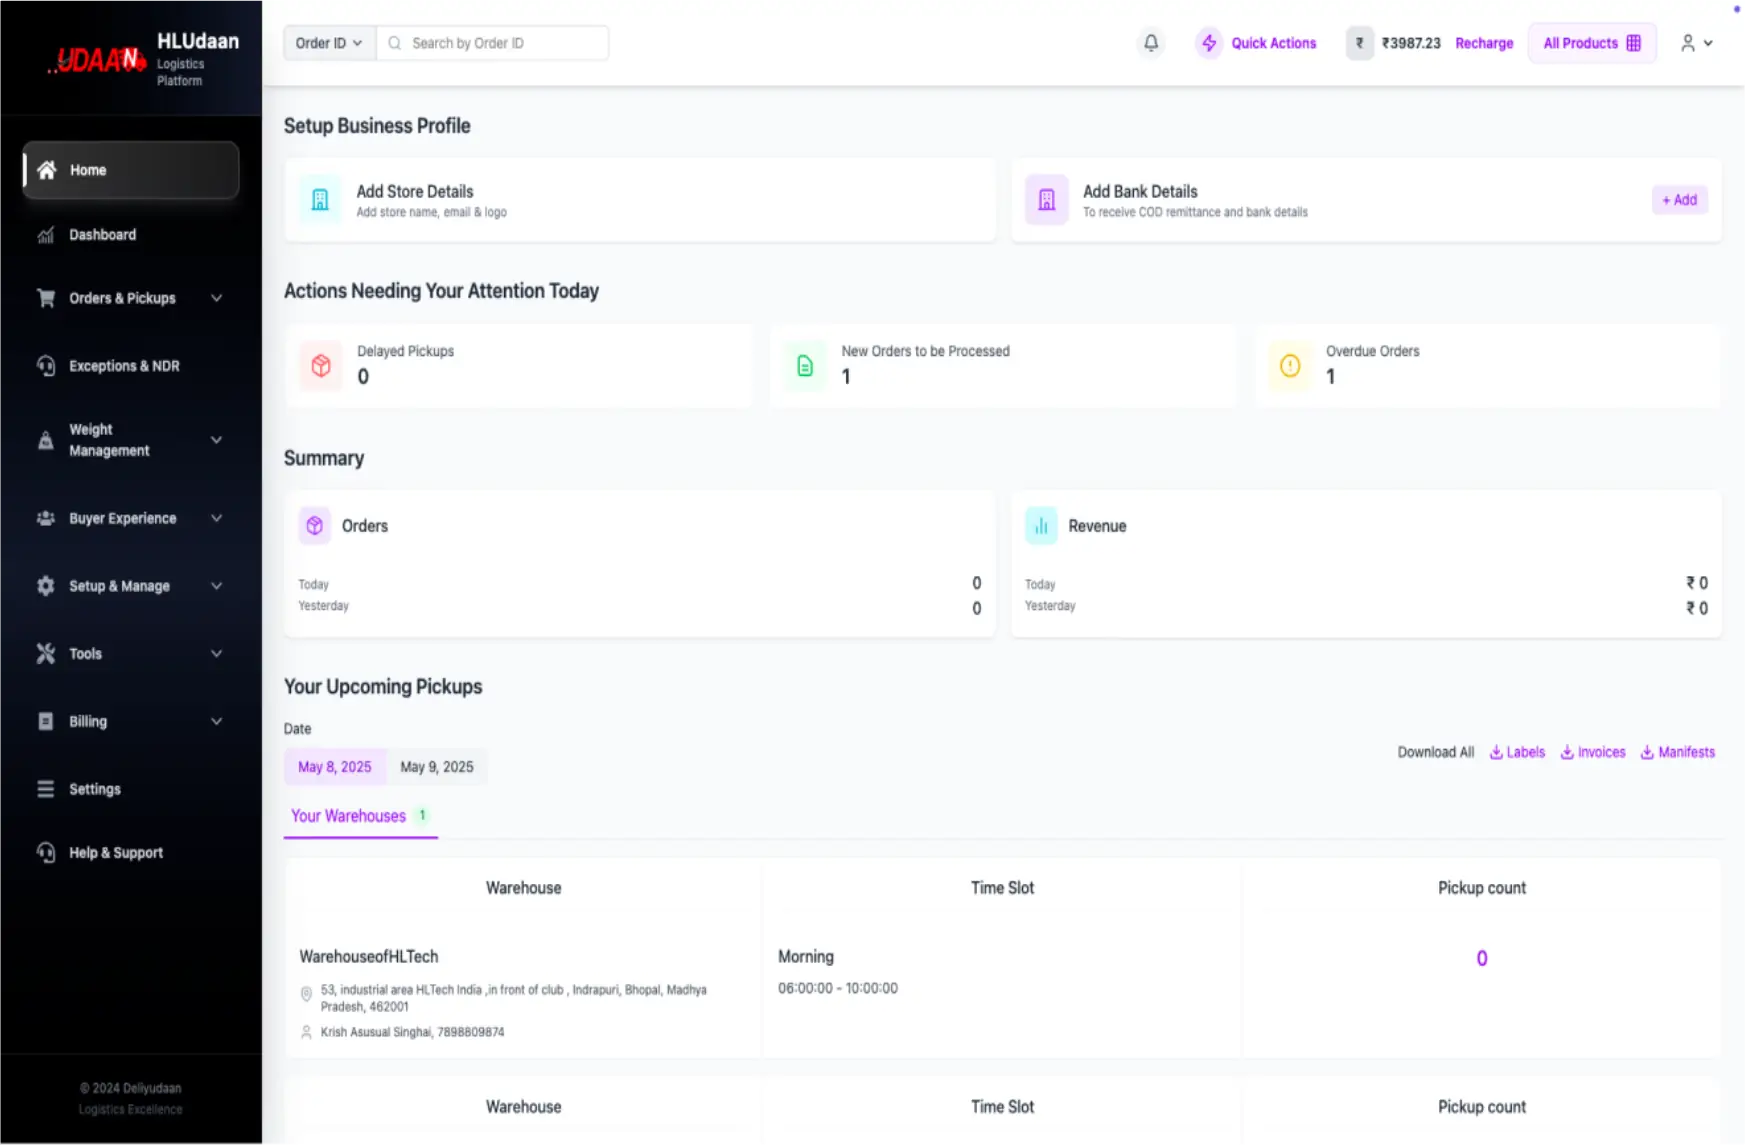
Task: Expand the Setup & Manage submenu chevron
Action: point(216,586)
